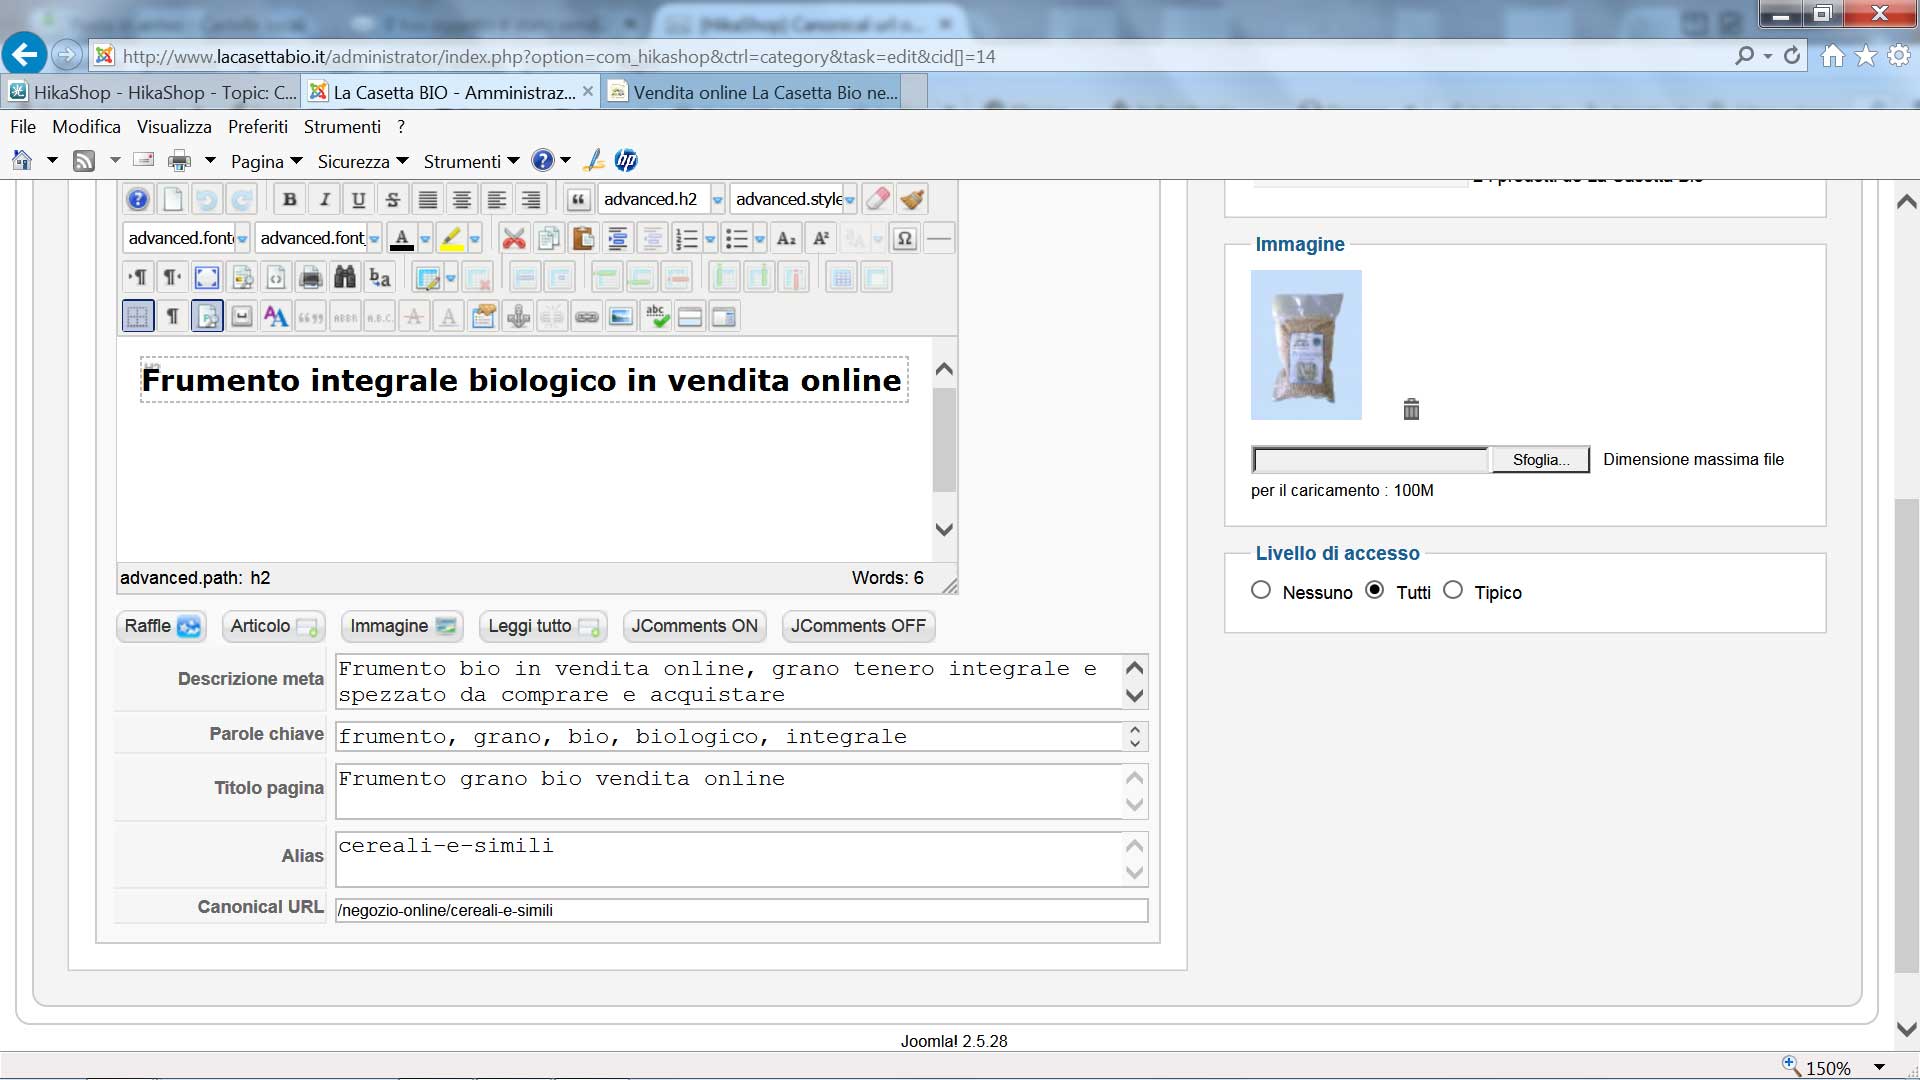The width and height of the screenshot is (1920, 1080).
Task: Select the Tipico access level
Action: point(1453,590)
